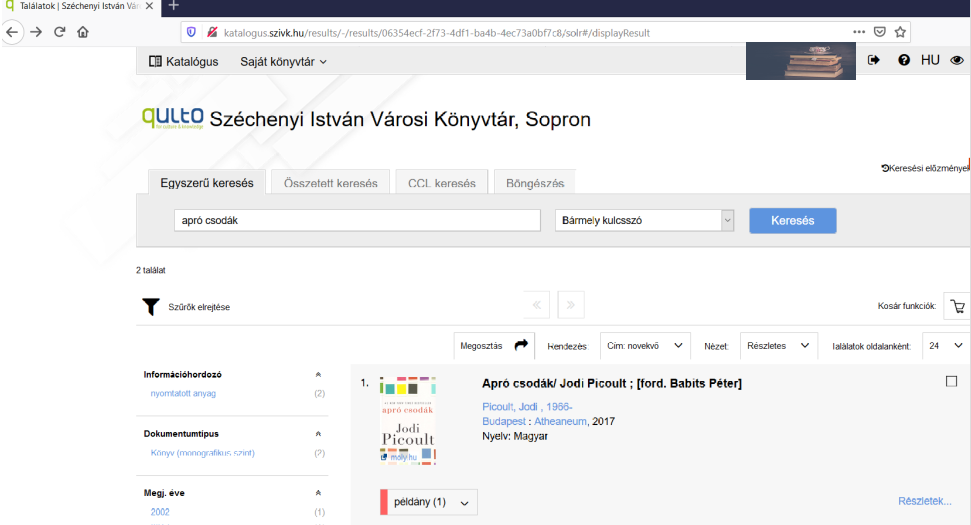Open Katalógus menu item
This screenshot has height=525, width=971.
(x=183, y=61)
